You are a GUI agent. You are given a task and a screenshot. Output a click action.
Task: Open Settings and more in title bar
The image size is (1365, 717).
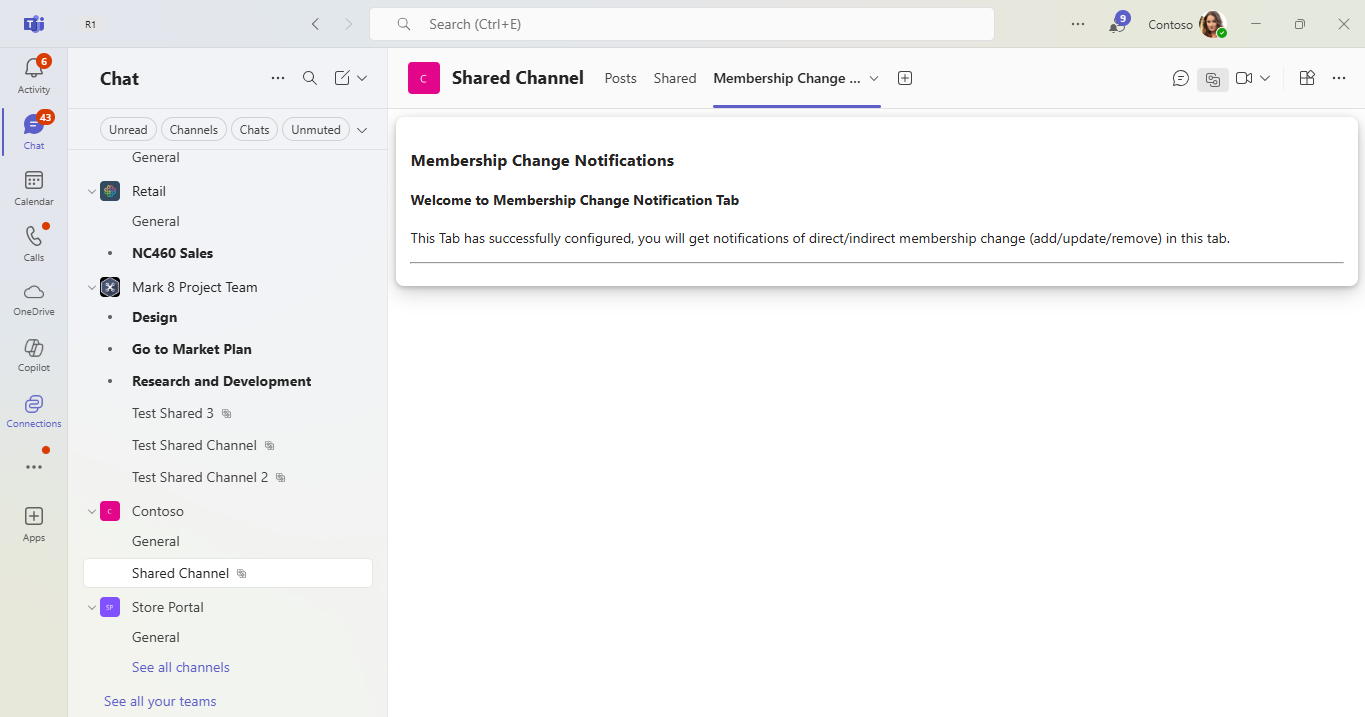(1078, 24)
